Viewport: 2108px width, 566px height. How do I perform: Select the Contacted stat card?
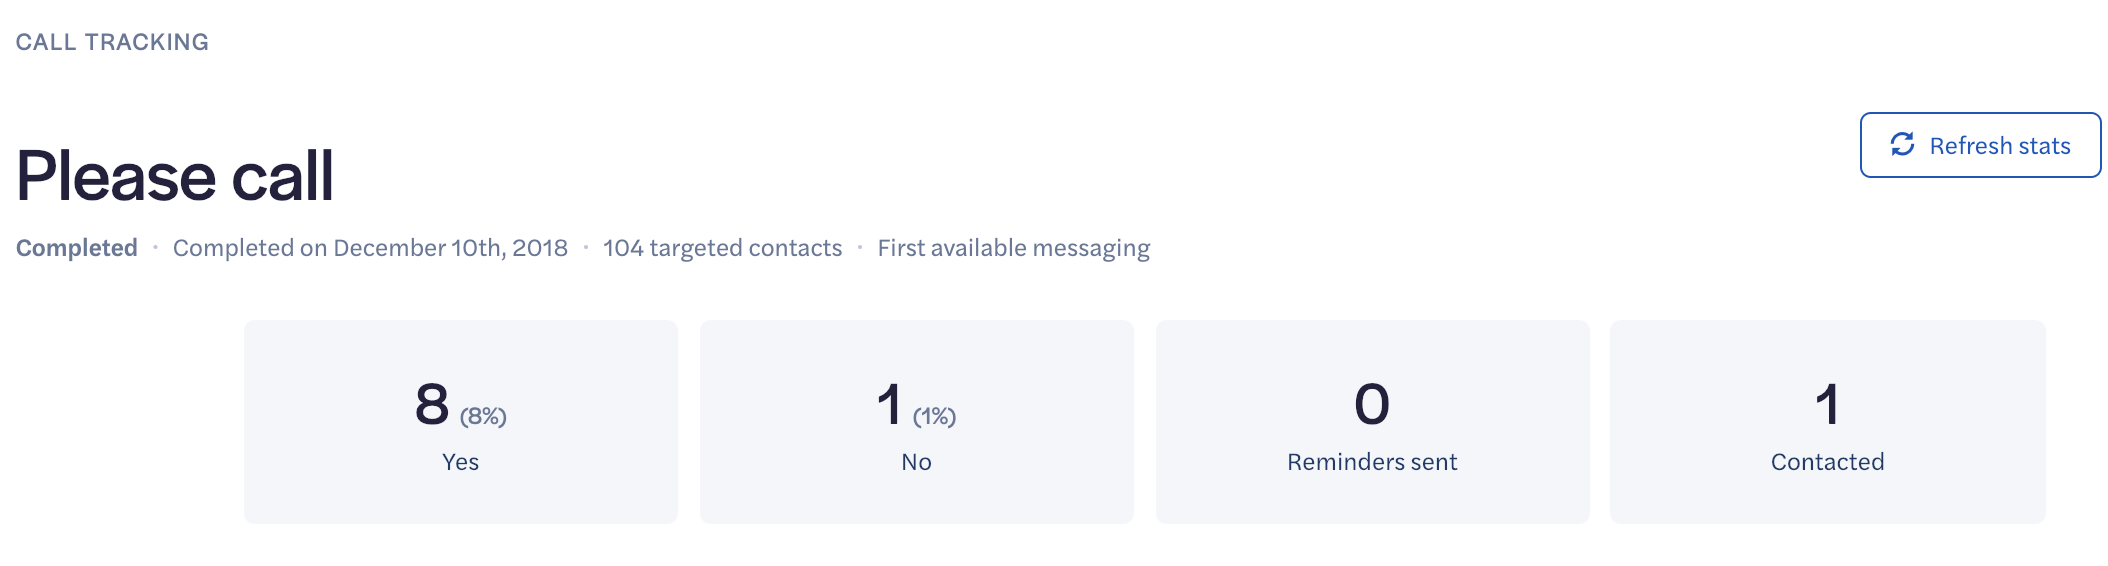pos(1828,422)
